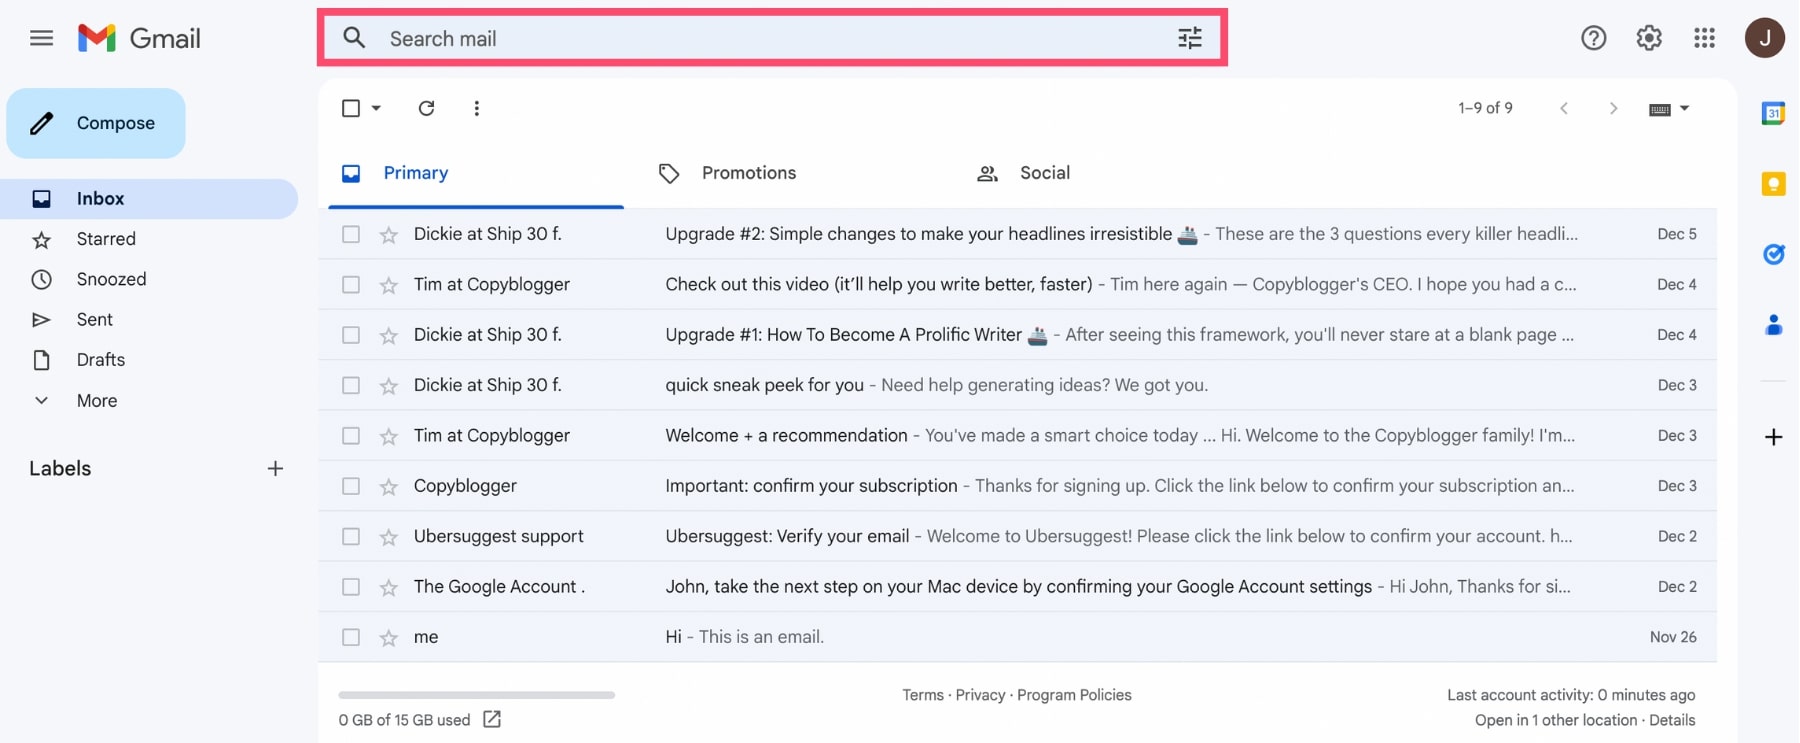Open the Welcome + a recommendation email

[x=1017, y=436]
